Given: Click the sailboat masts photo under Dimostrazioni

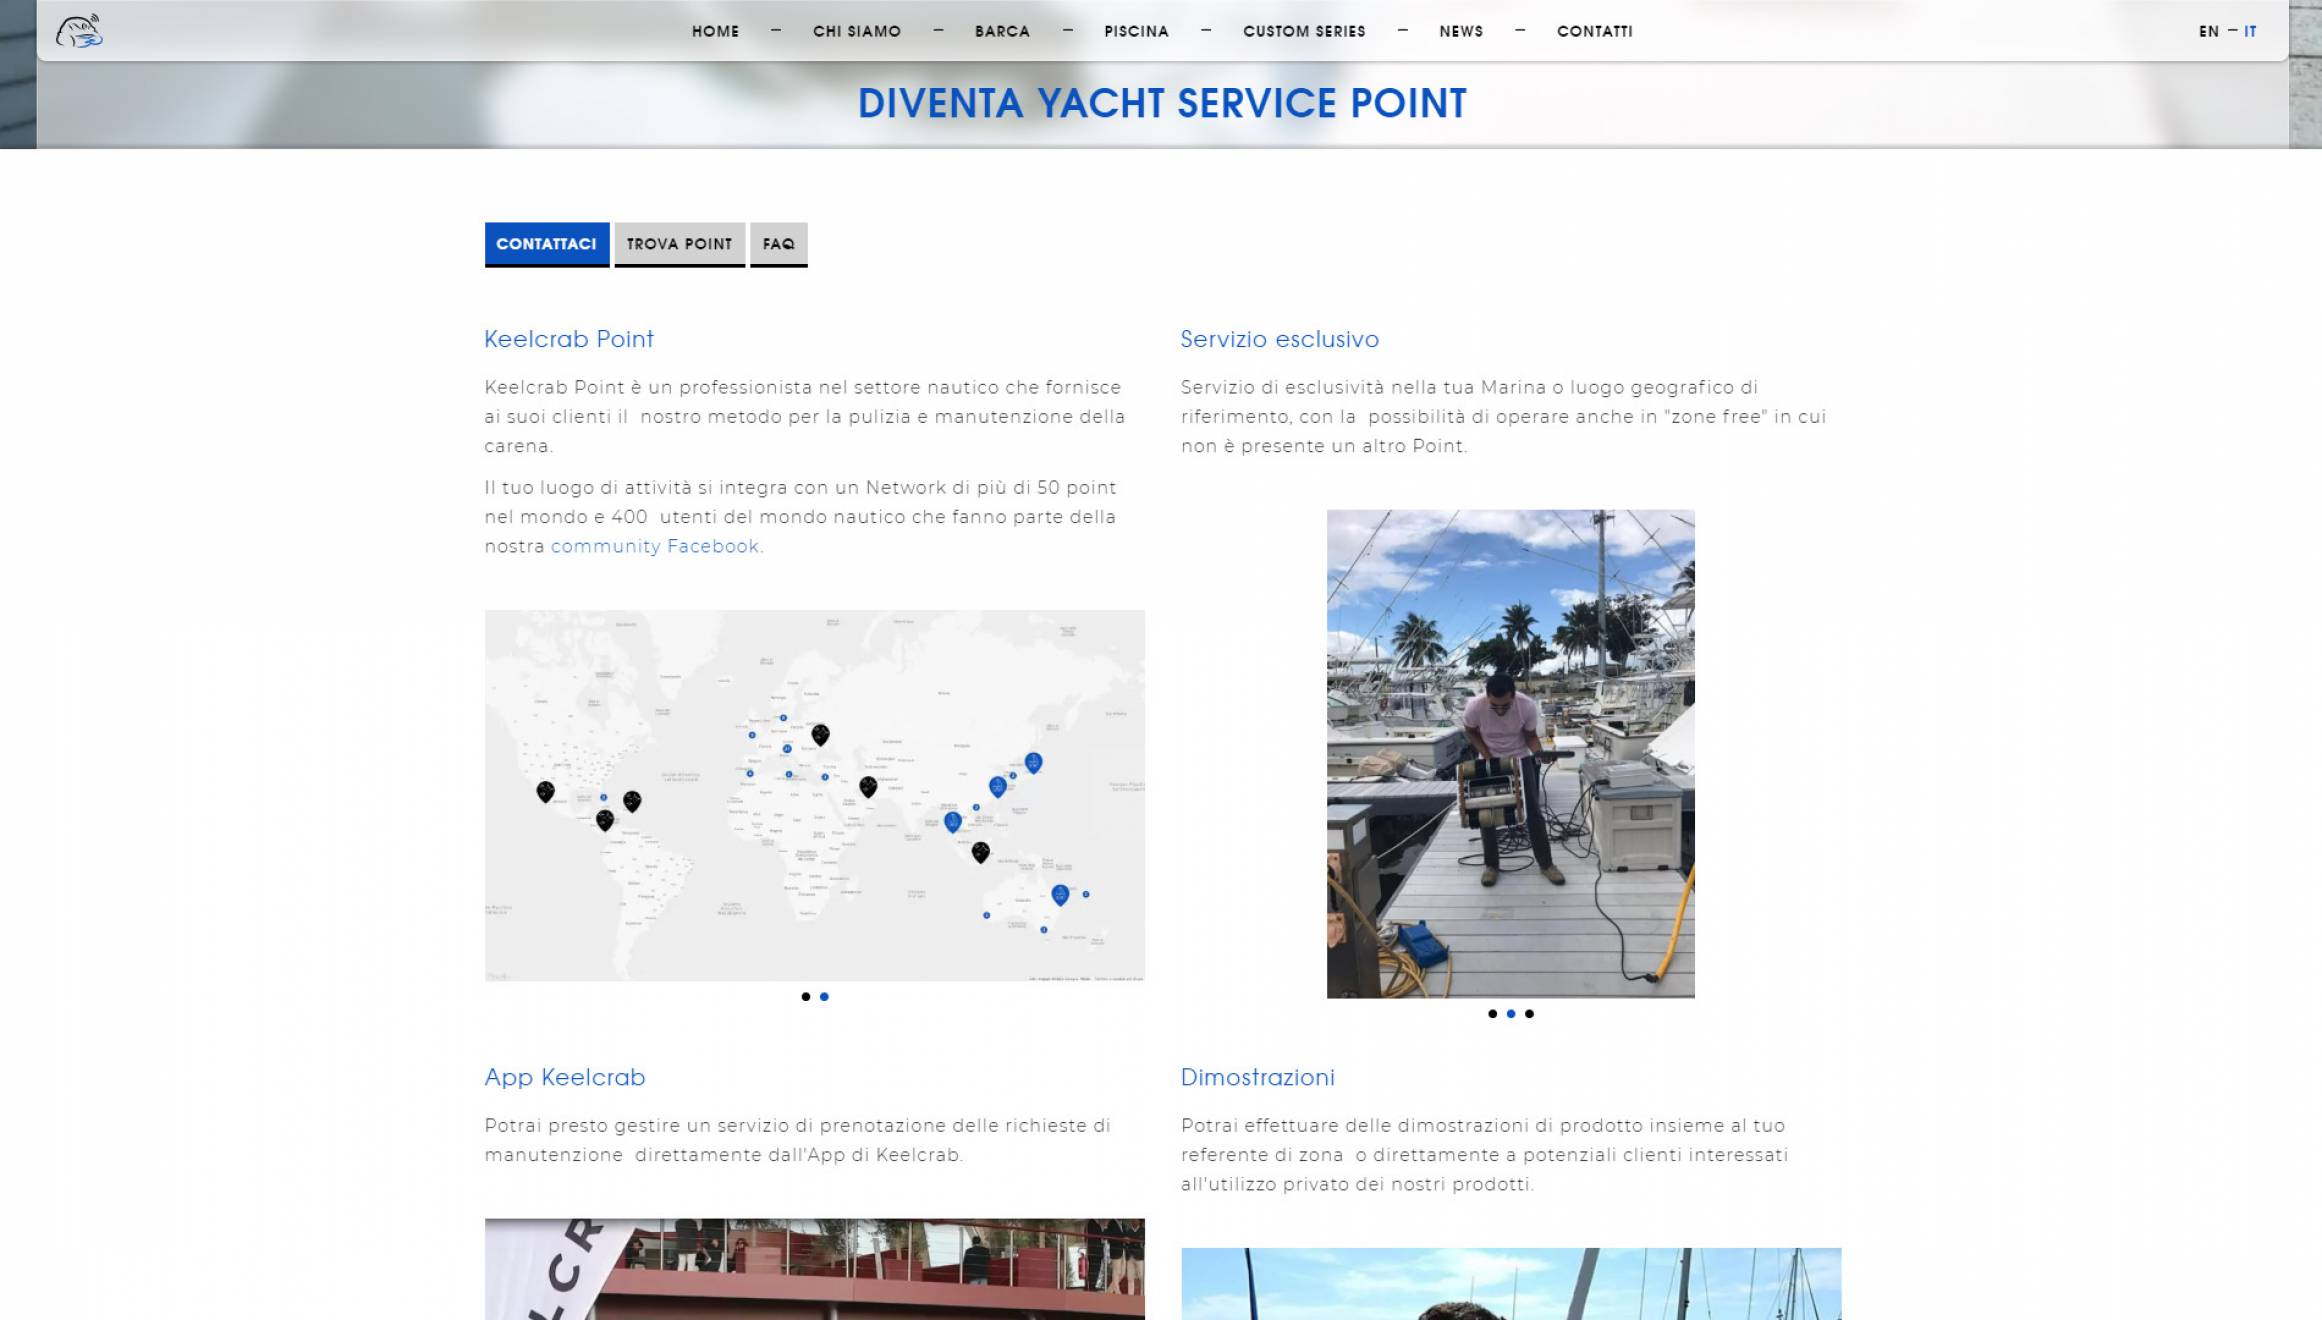Looking at the screenshot, I should [x=1510, y=1284].
